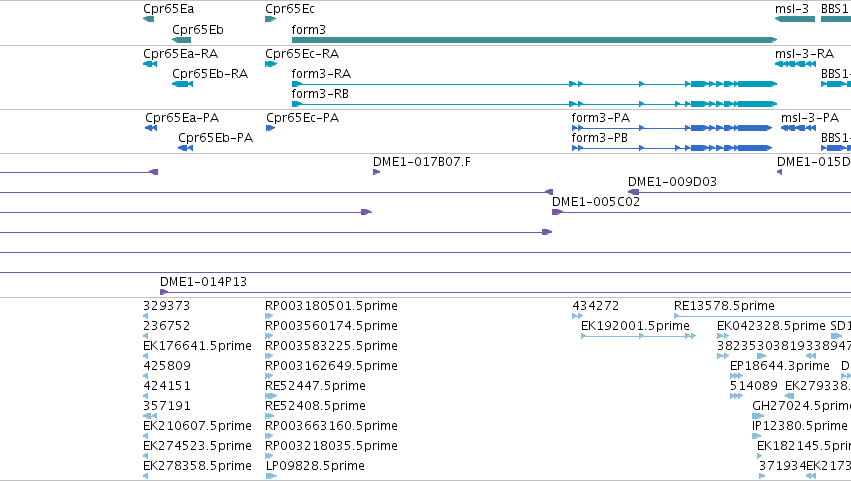Click the Cpr65Ea-RA transcript glyph
This screenshot has width=851, height=481.
(150, 64)
